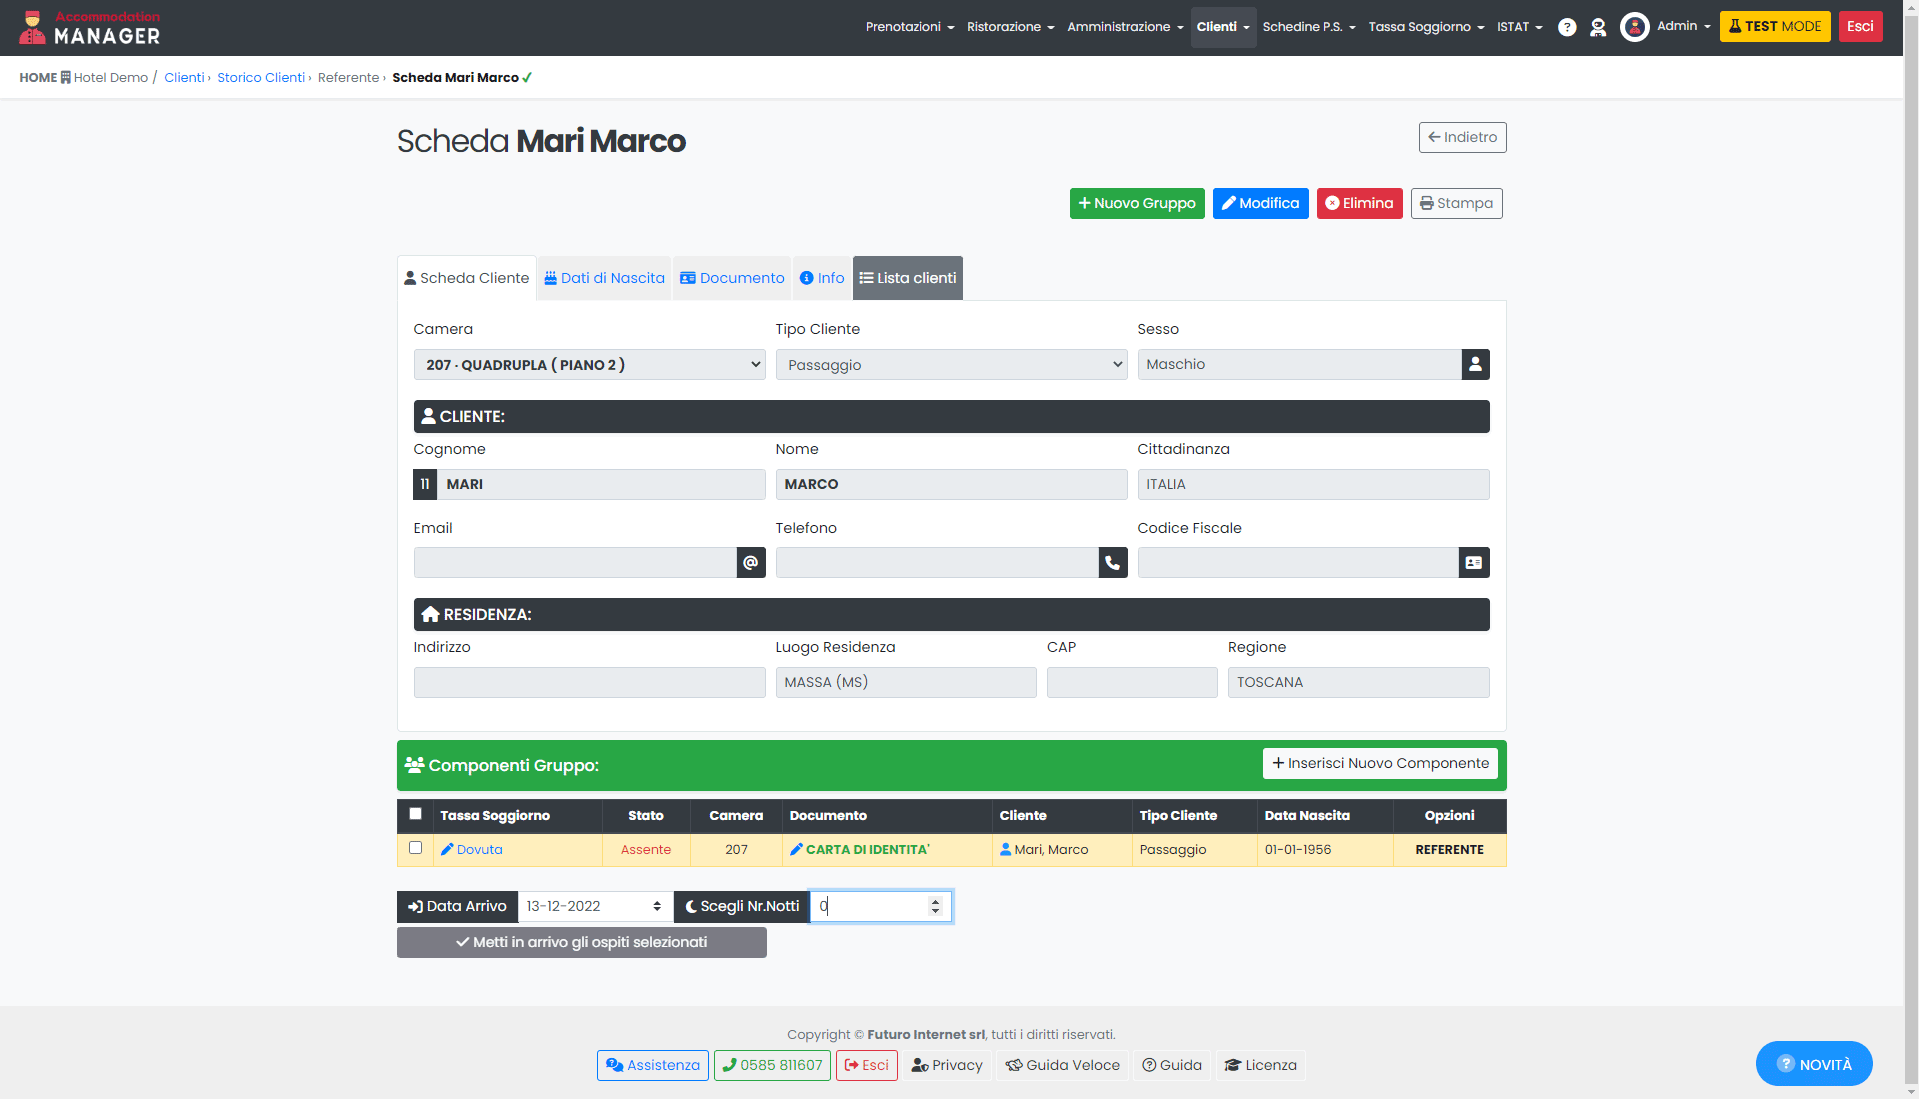Open the Camera dropdown showing 207 Quadrupla
This screenshot has height=1099, width=1919.
coord(589,365)
